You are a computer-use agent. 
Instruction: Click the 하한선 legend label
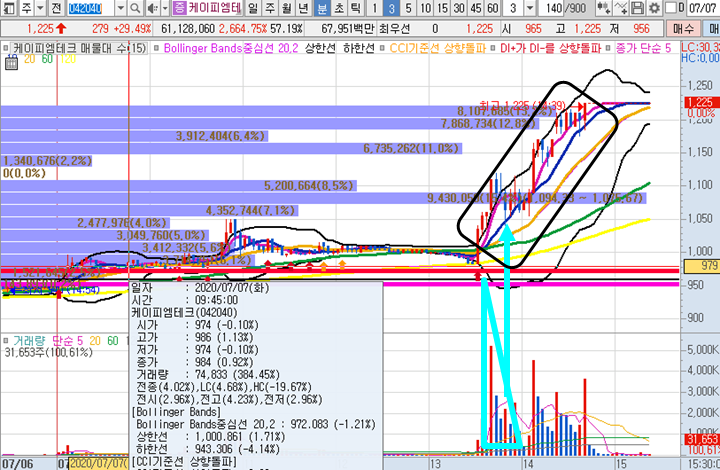coord(359,48)
